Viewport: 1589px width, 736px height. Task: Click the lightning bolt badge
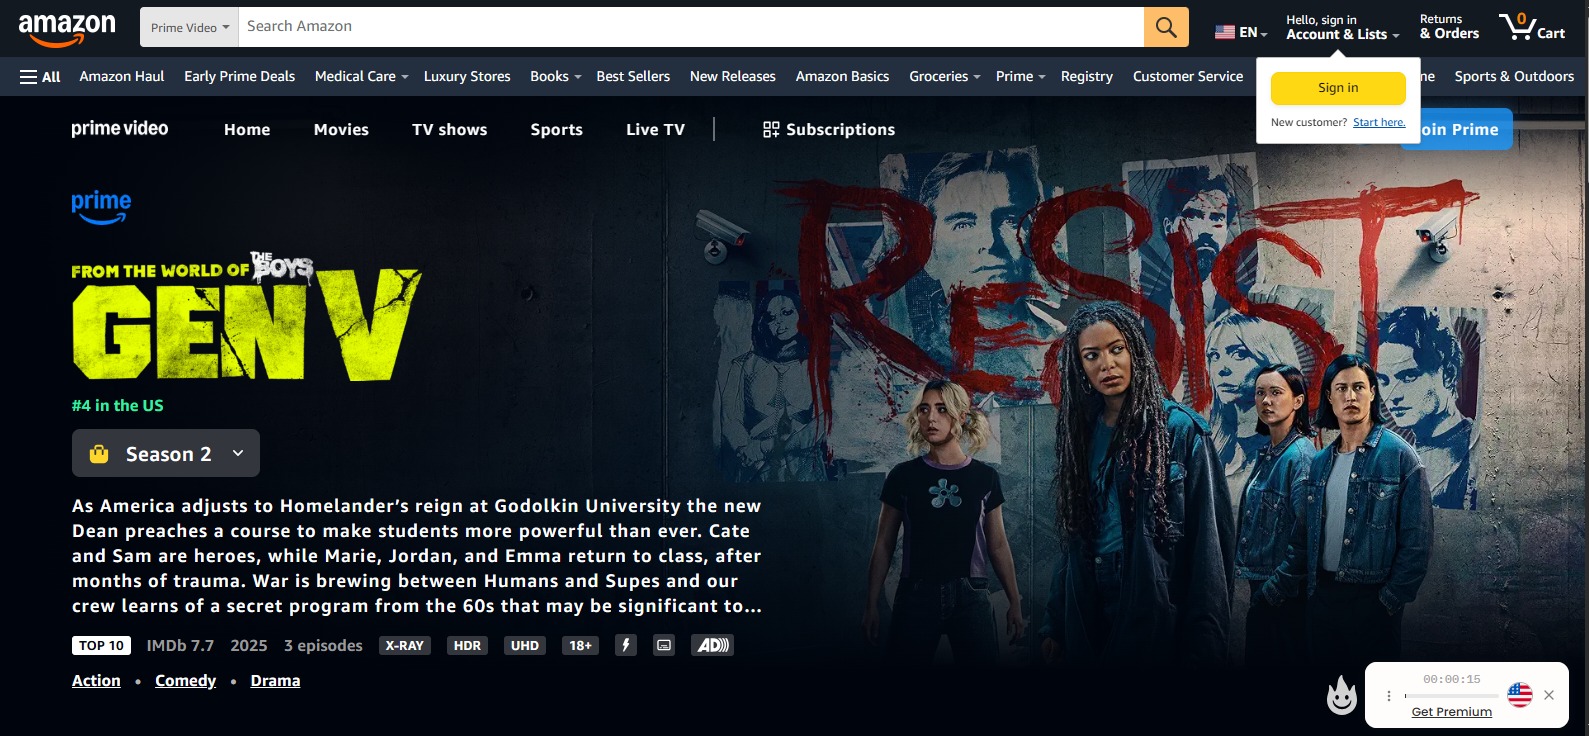coord(626,645)
